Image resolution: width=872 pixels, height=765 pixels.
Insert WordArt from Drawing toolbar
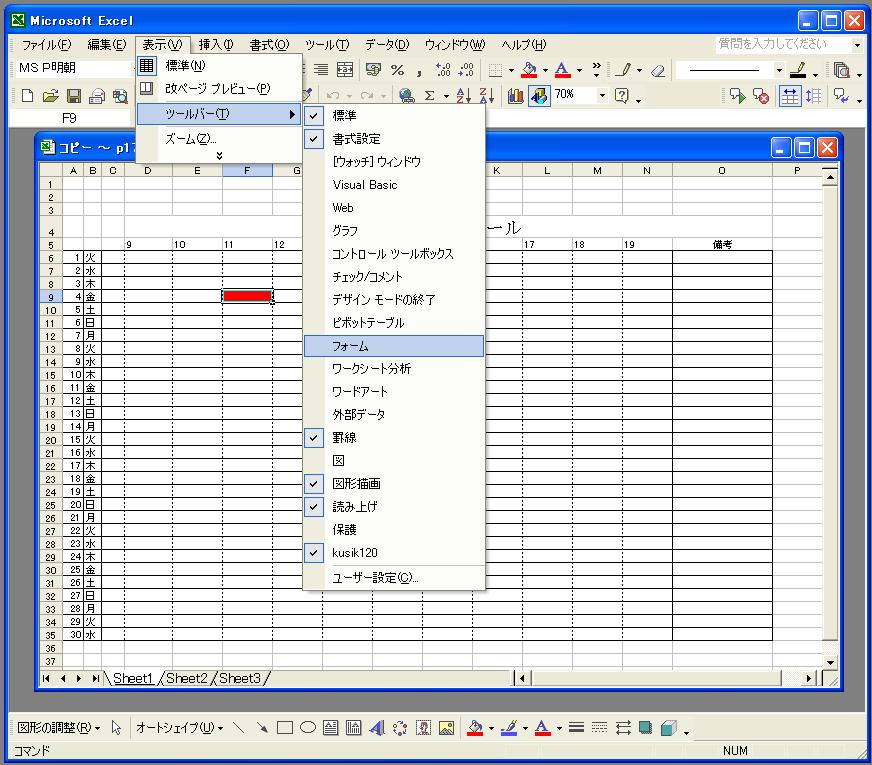(x=376, y=728)
